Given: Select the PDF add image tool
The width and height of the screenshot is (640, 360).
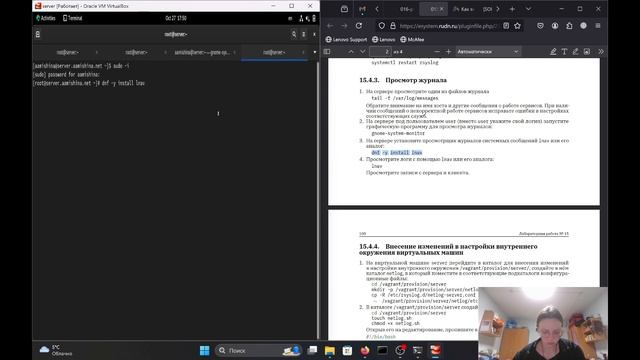Looking at the screenshot, I should click(587, 52).
